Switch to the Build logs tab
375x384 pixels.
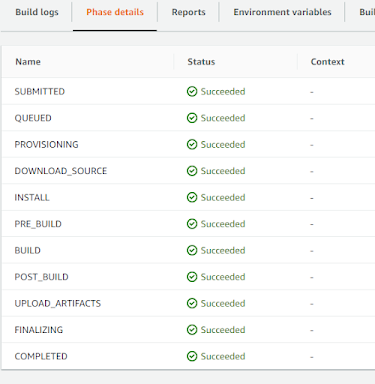[37, 12]
